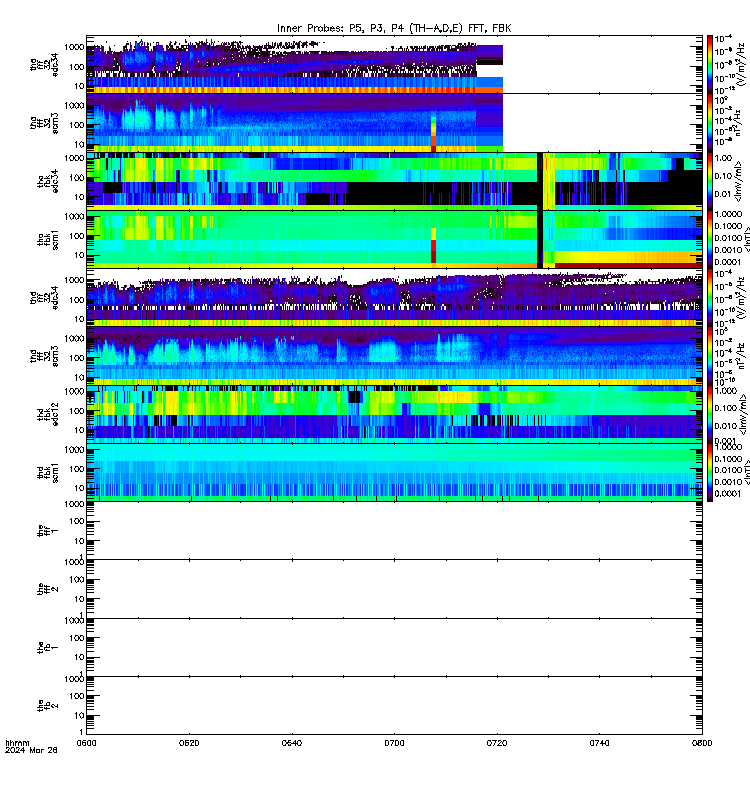Click the red low-frequency band in tha fbk scm1

click(628, 265)
